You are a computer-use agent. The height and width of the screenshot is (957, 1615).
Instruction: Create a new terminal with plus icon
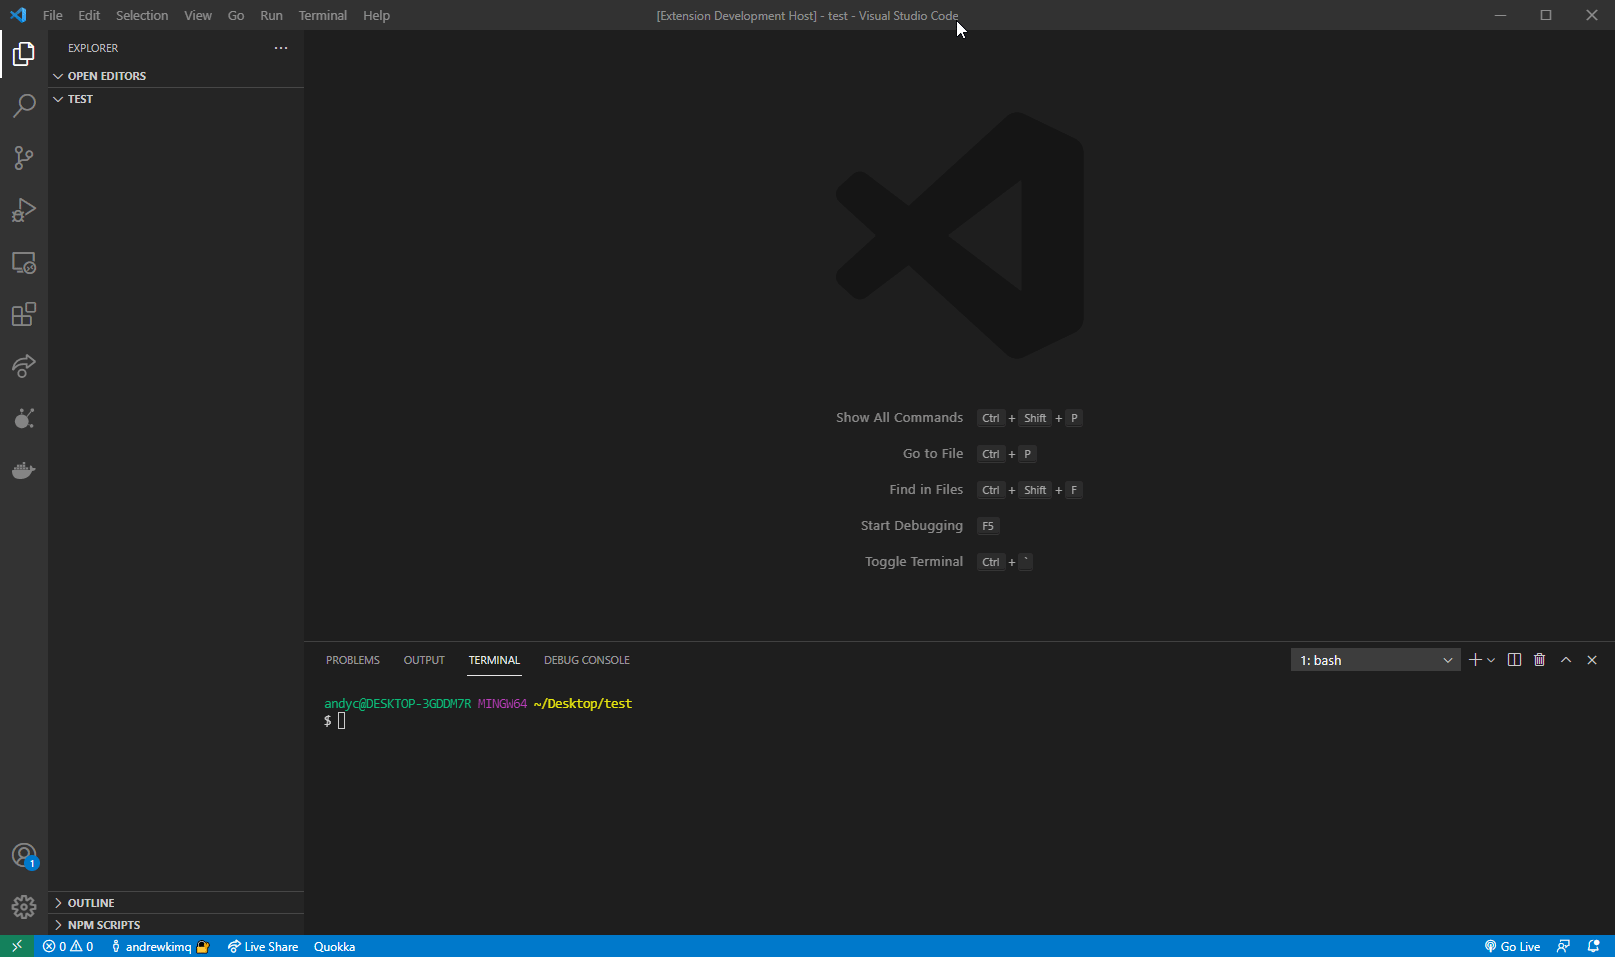pos(1474,660)
